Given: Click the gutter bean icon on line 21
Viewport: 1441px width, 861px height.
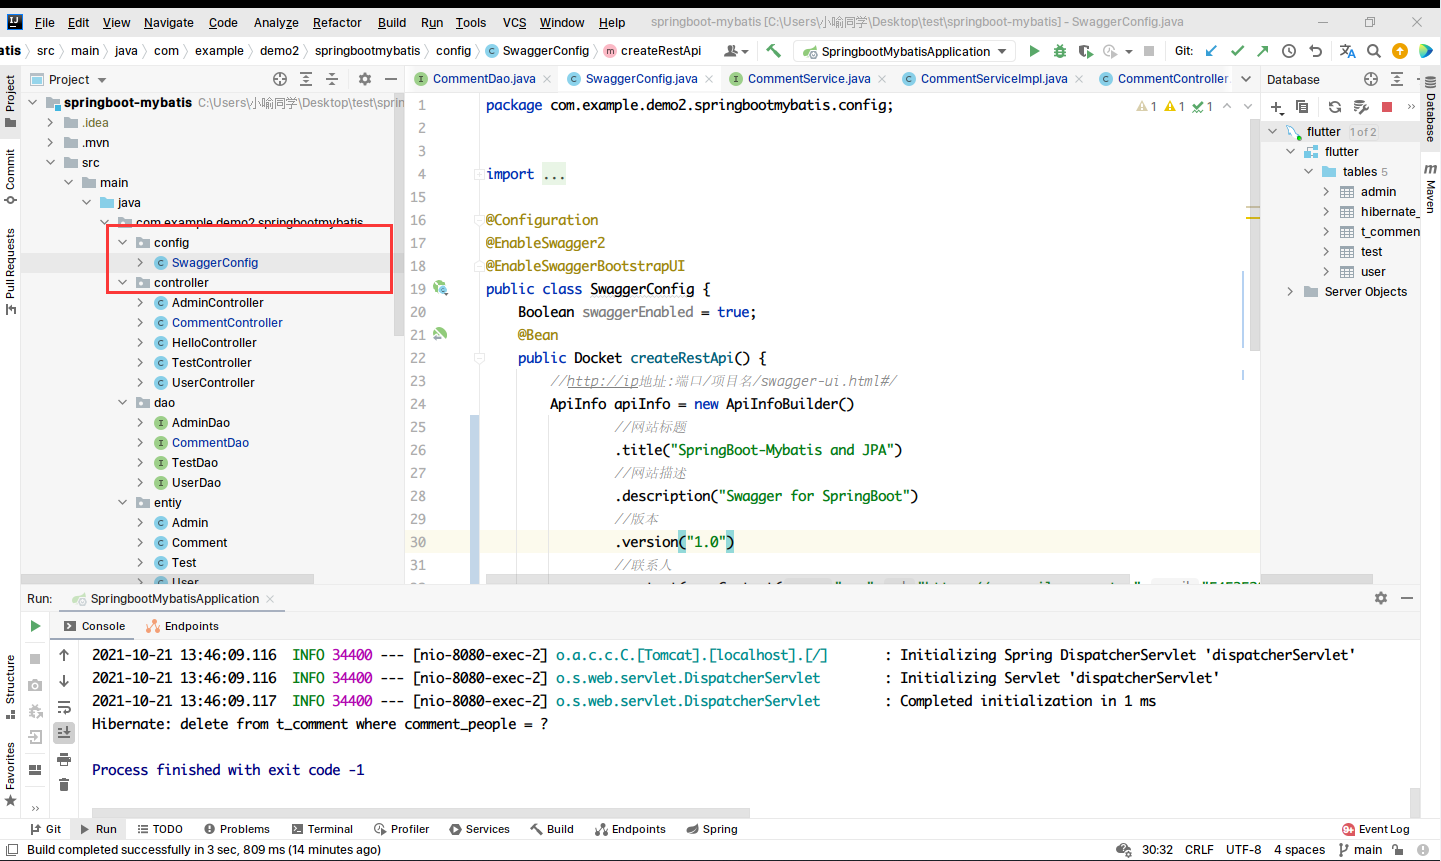Looking at the screenshot, I should point(440,334).
